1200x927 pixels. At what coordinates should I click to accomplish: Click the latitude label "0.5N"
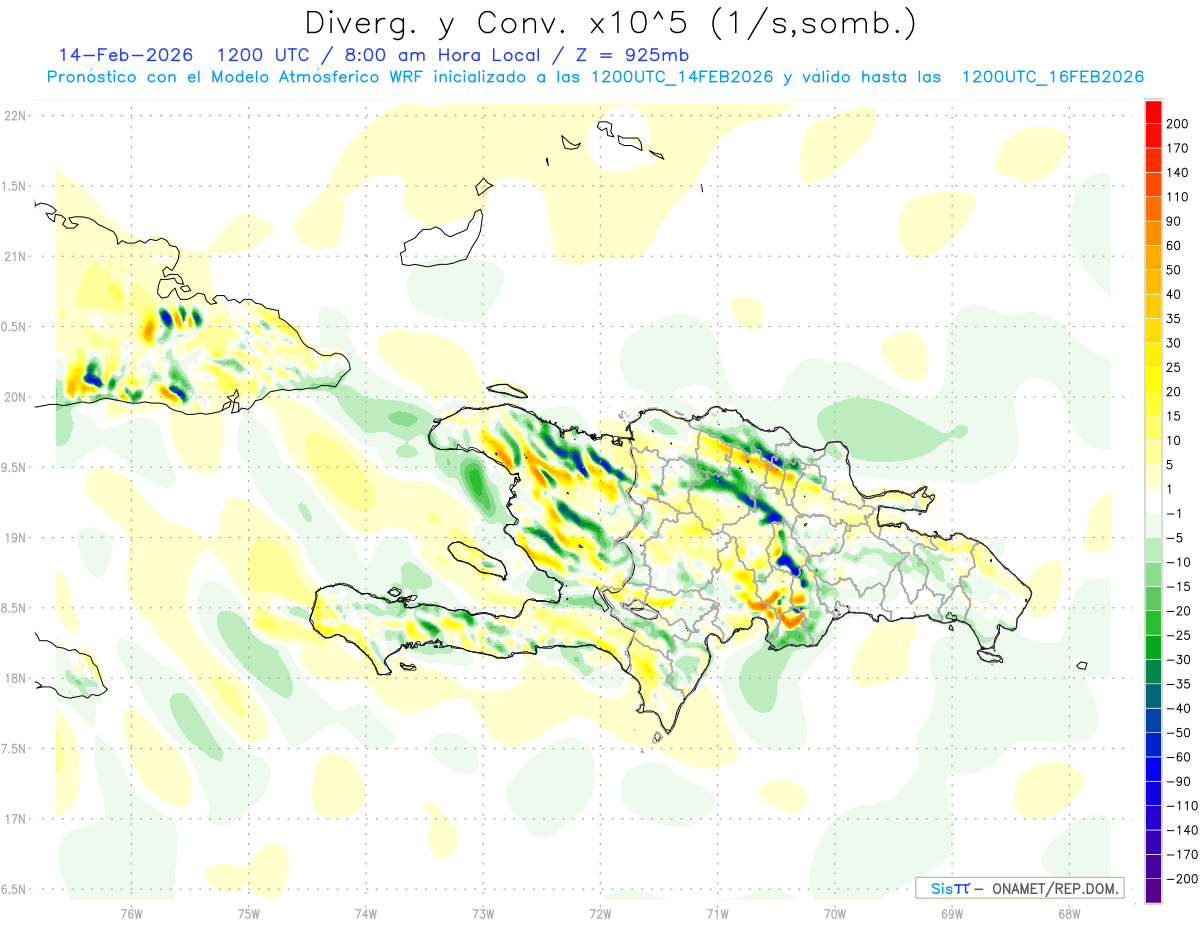[x=14, y=327]
